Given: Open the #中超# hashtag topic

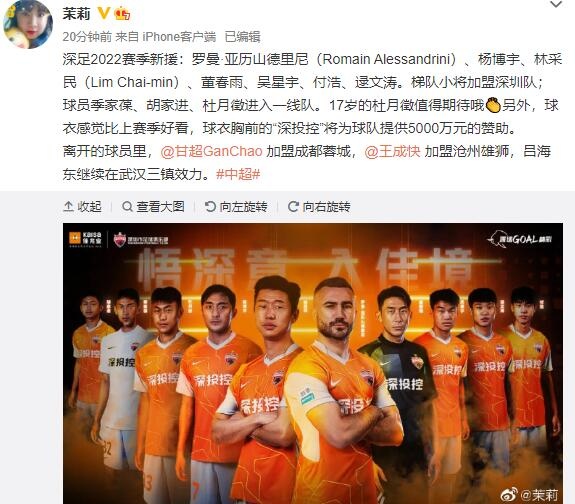Looking at the screenshot, I should (238, 174).
